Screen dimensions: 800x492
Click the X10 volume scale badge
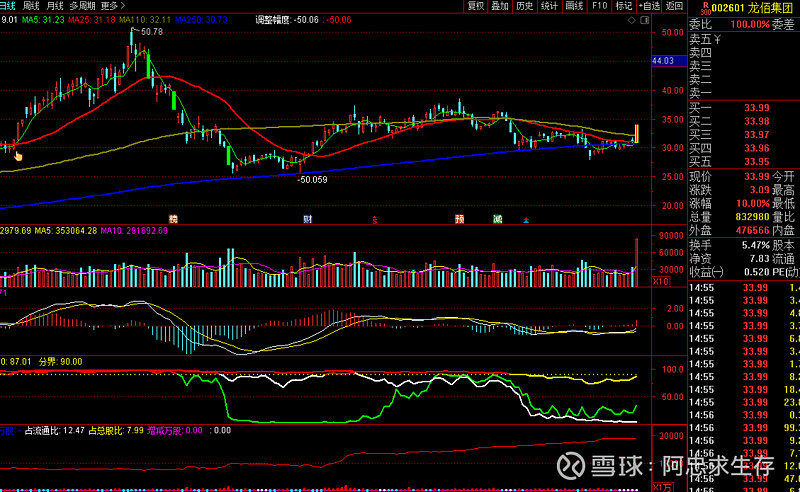coord(661,282)
